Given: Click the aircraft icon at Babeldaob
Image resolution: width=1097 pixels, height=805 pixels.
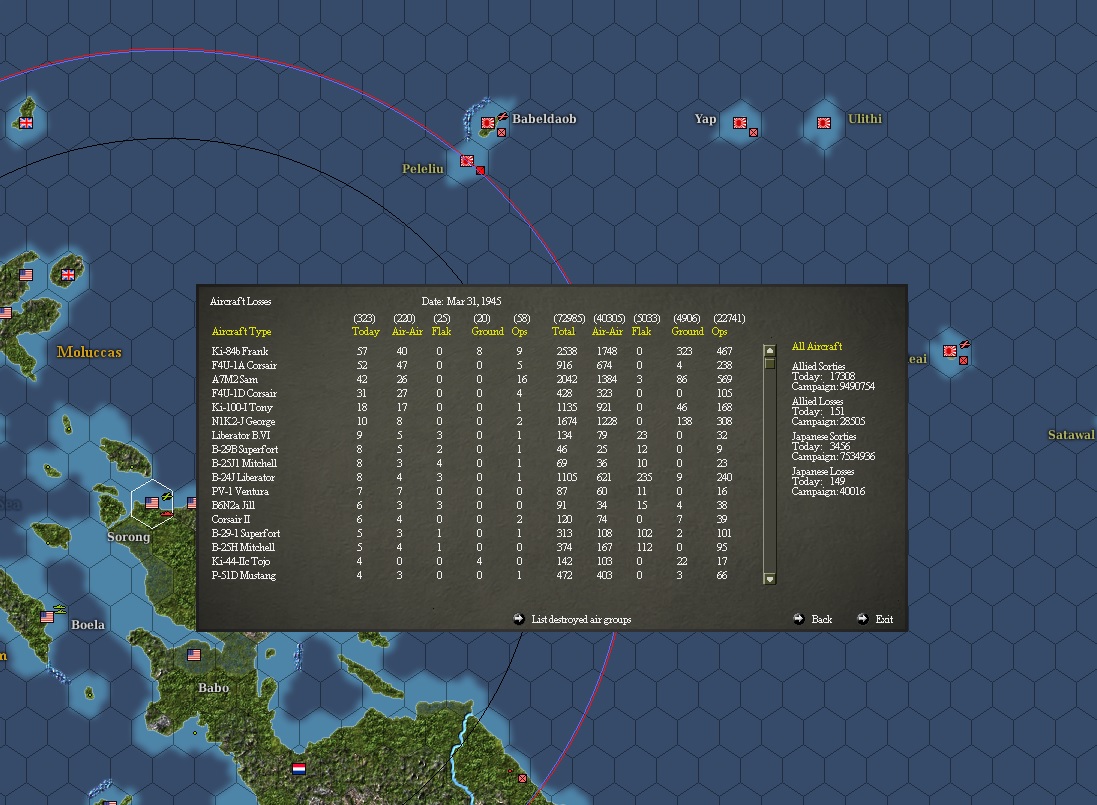Looking at the screenshot, I should pos(502,116).
